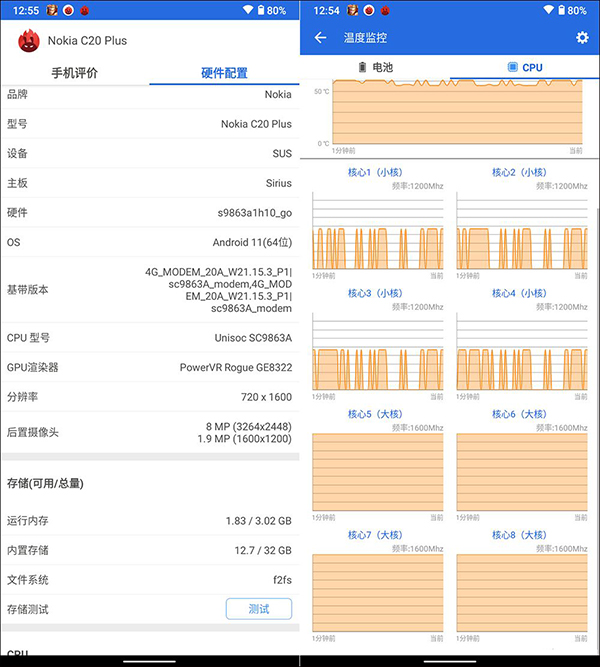Tap the GPU渲染器 PowerVR row
The width and height of the screenshot is (600, 667).
click(150, 367)
